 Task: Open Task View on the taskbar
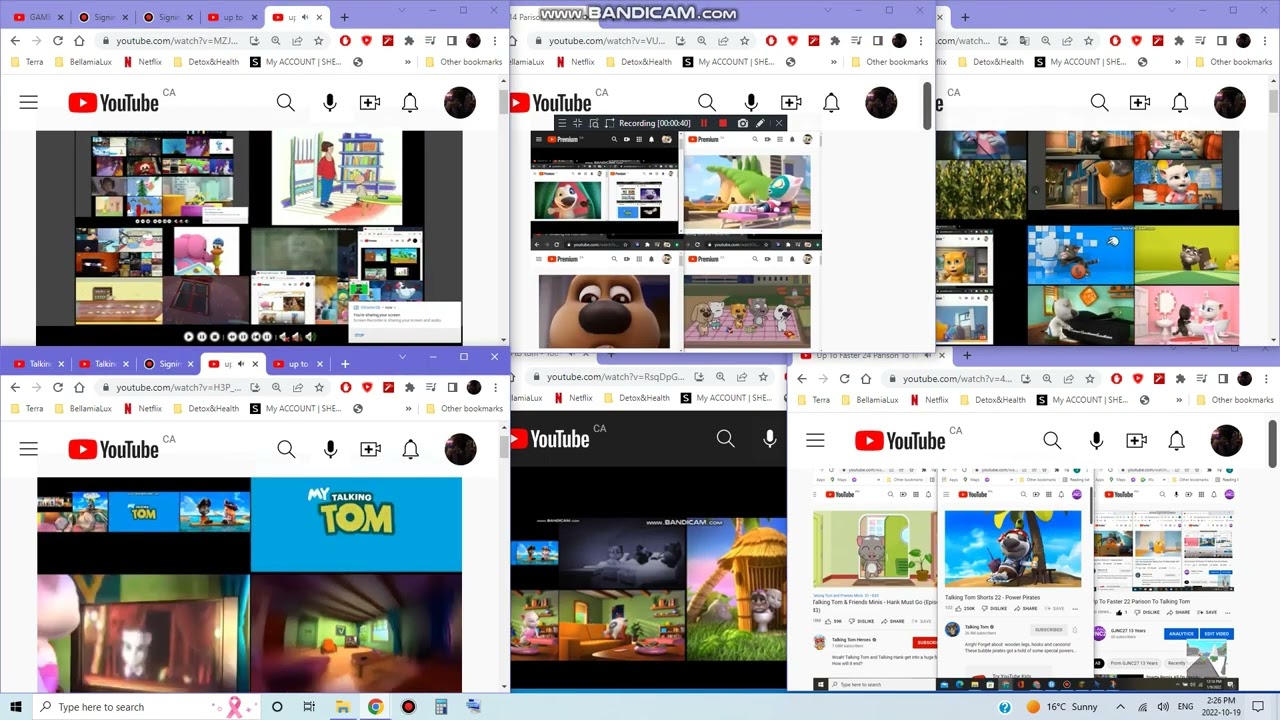[x=309, y=707]
